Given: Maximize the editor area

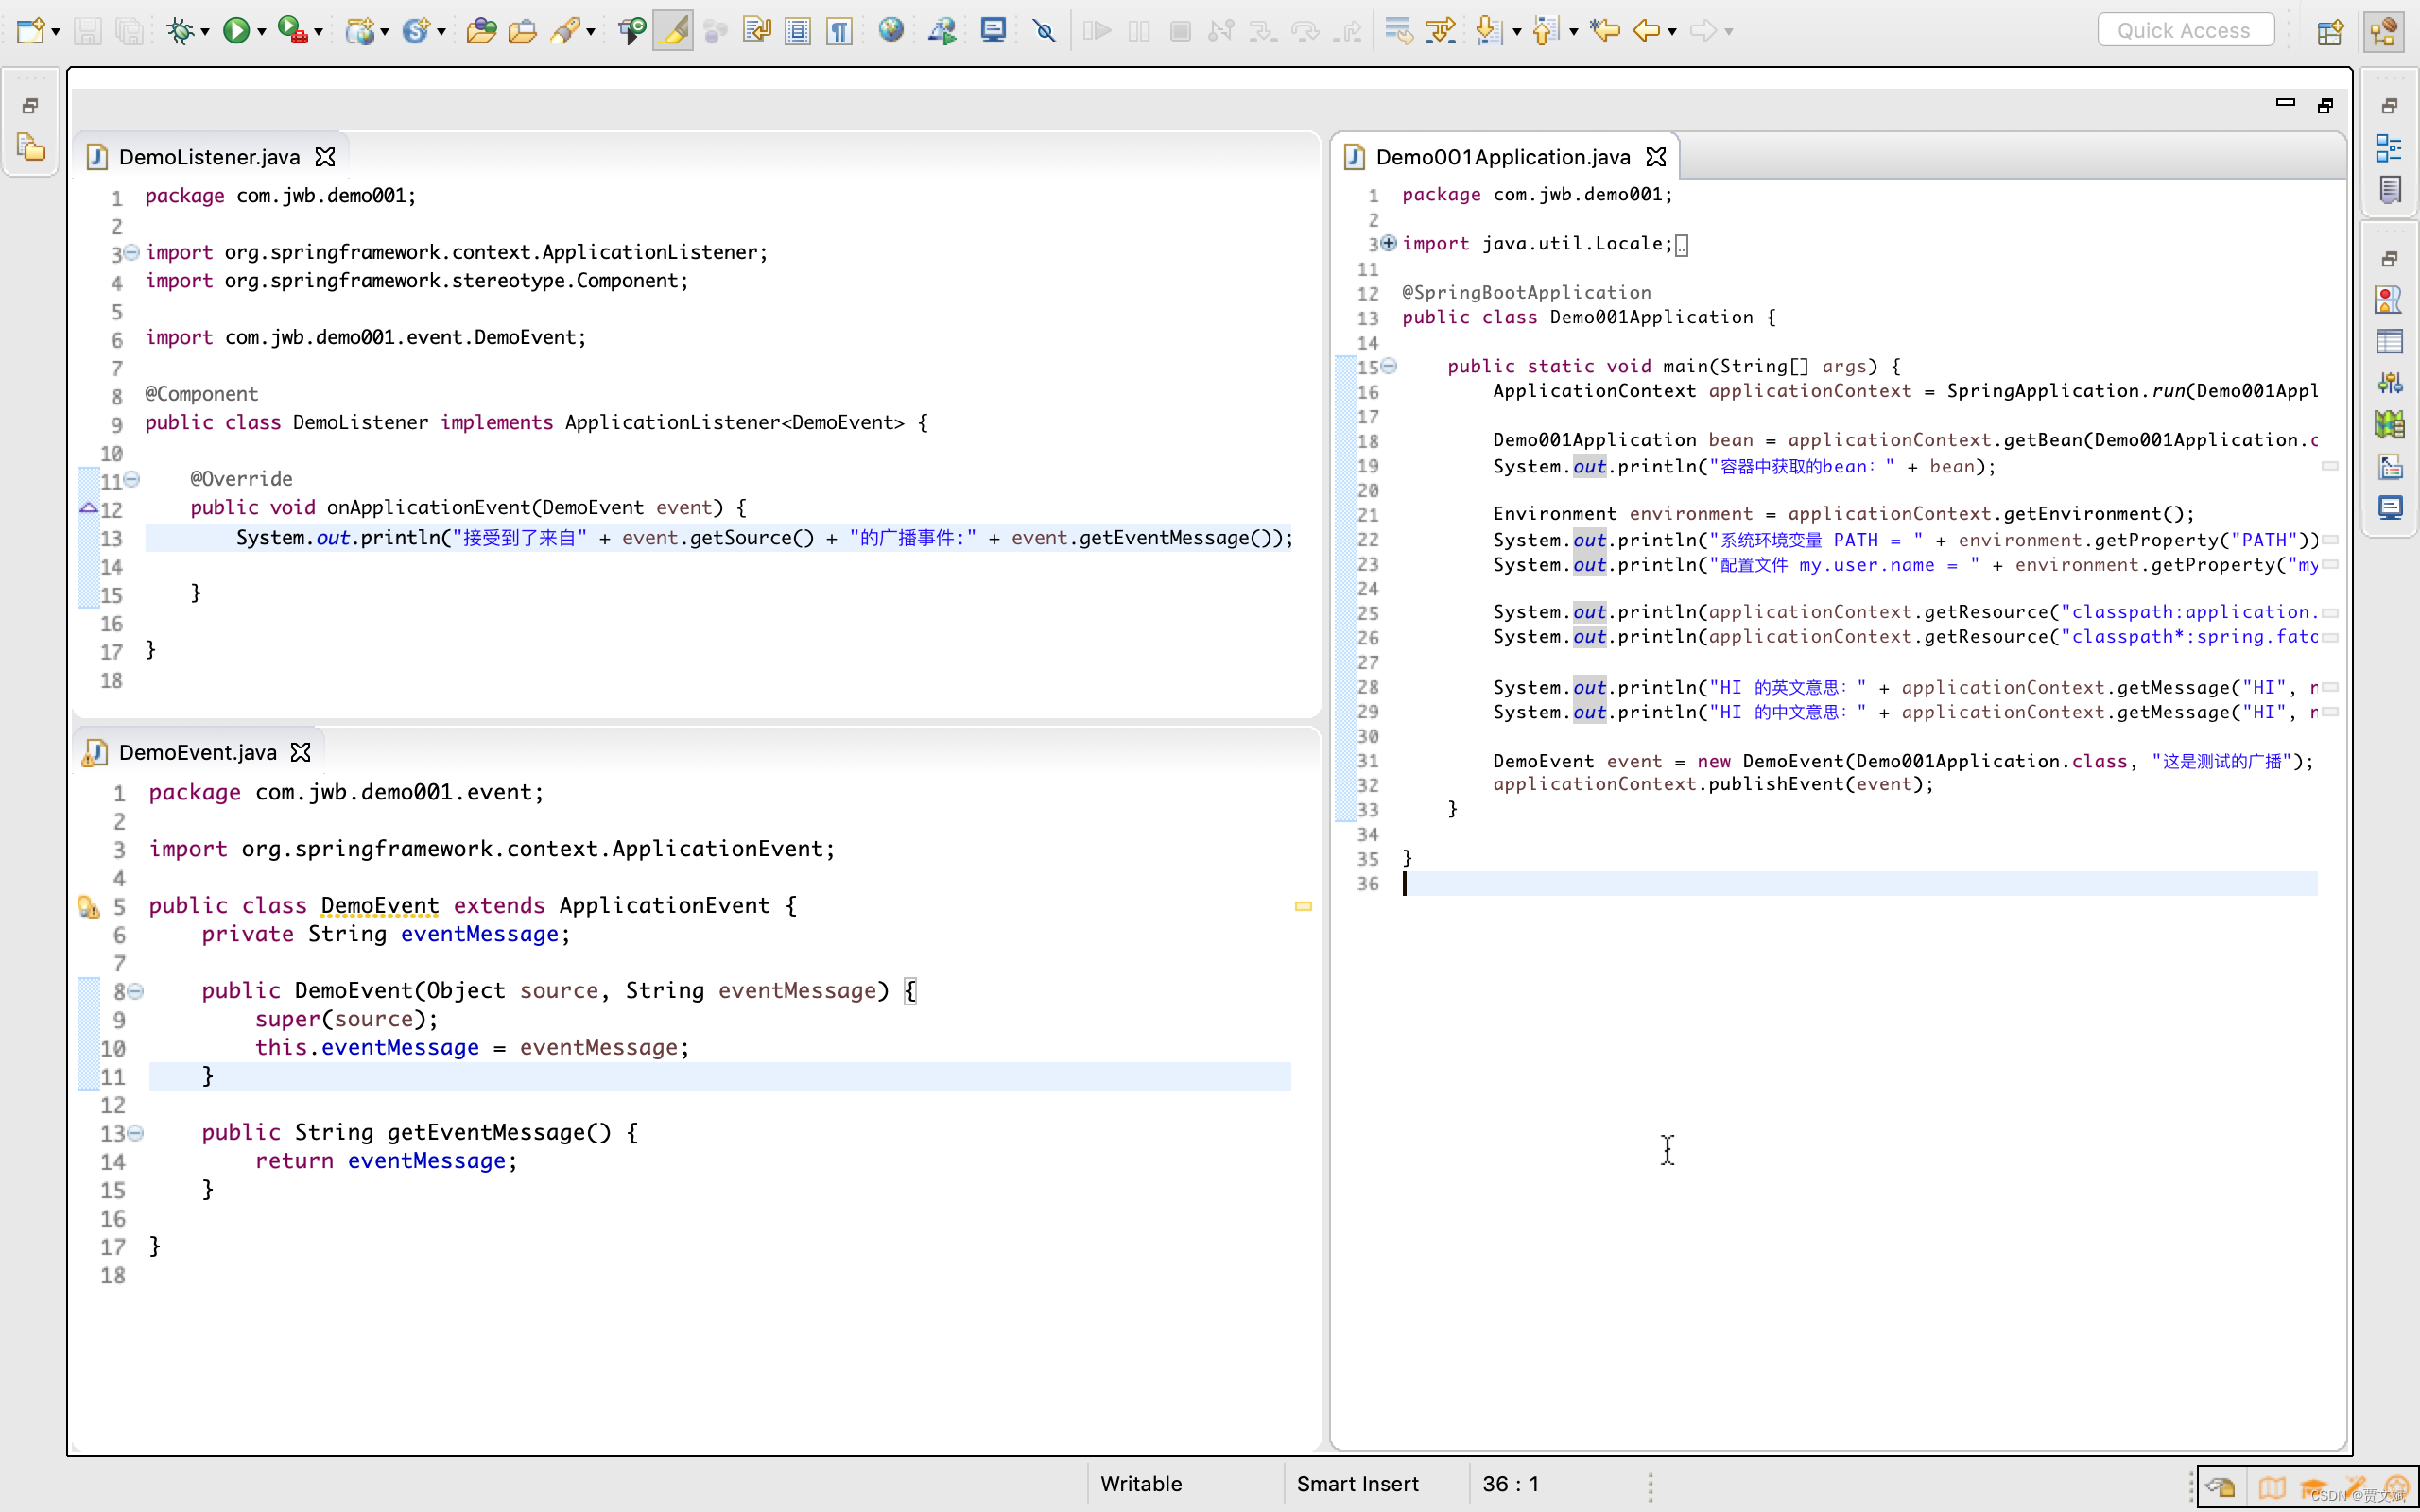Looking at the screenshot, I should (2325, 105).
